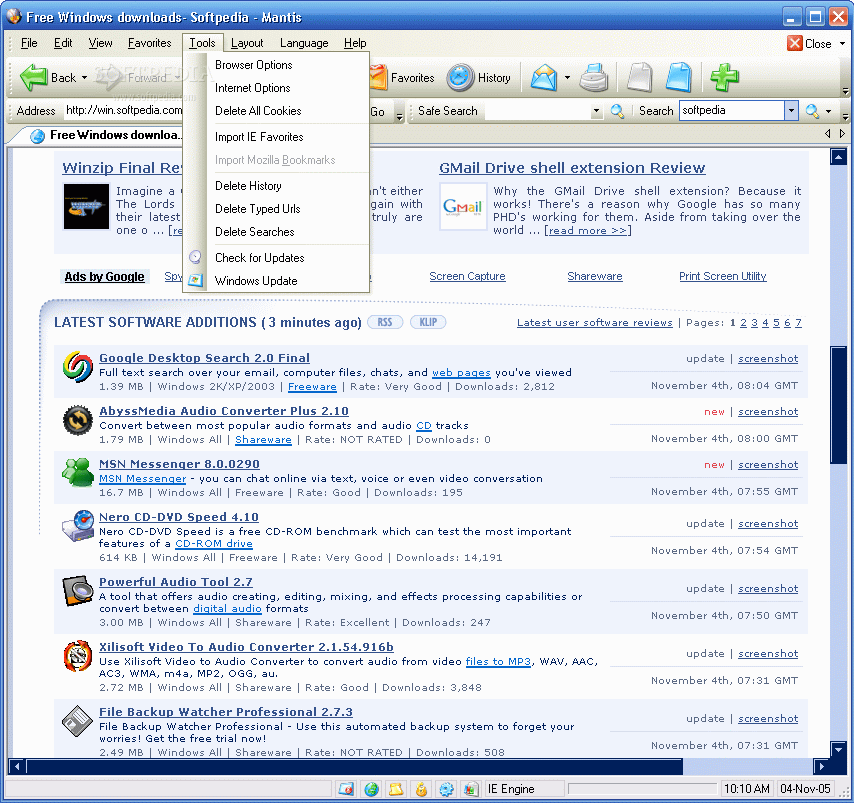Click the red X Close icon
This screenshot has width=854, height=803.
point(795,43)
